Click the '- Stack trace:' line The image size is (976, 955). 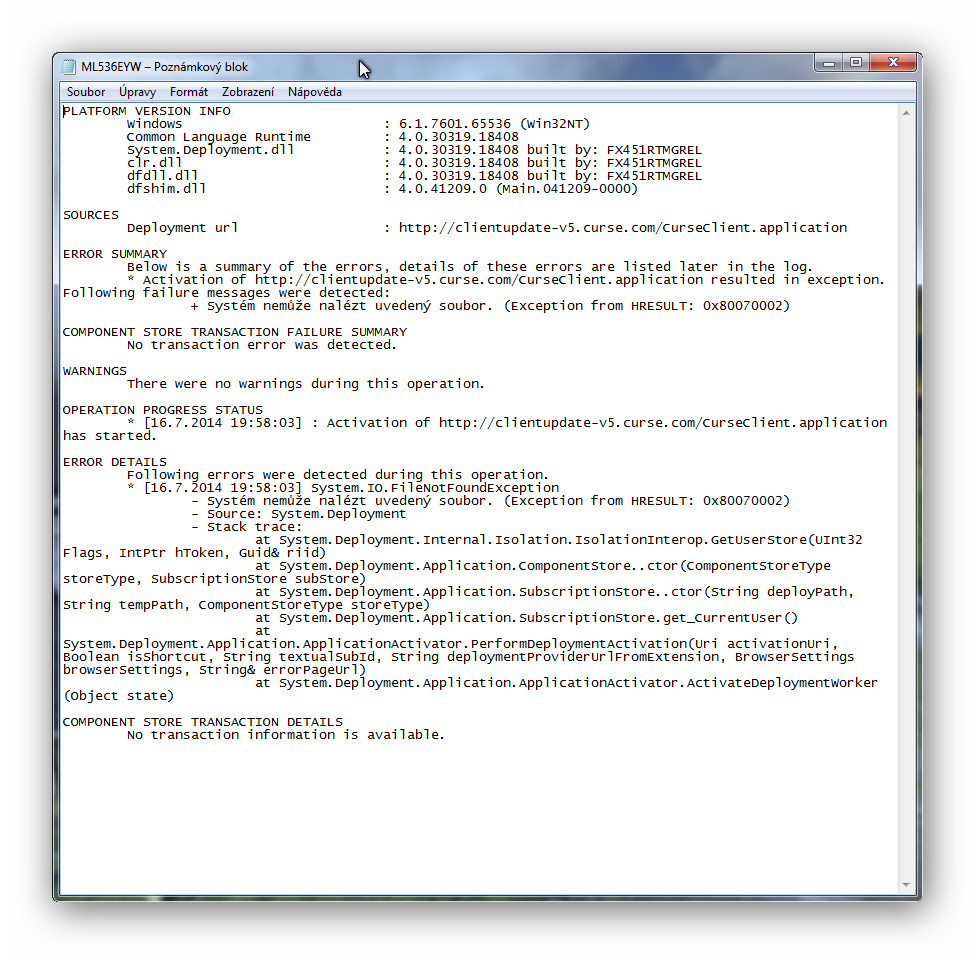(246, 527)
